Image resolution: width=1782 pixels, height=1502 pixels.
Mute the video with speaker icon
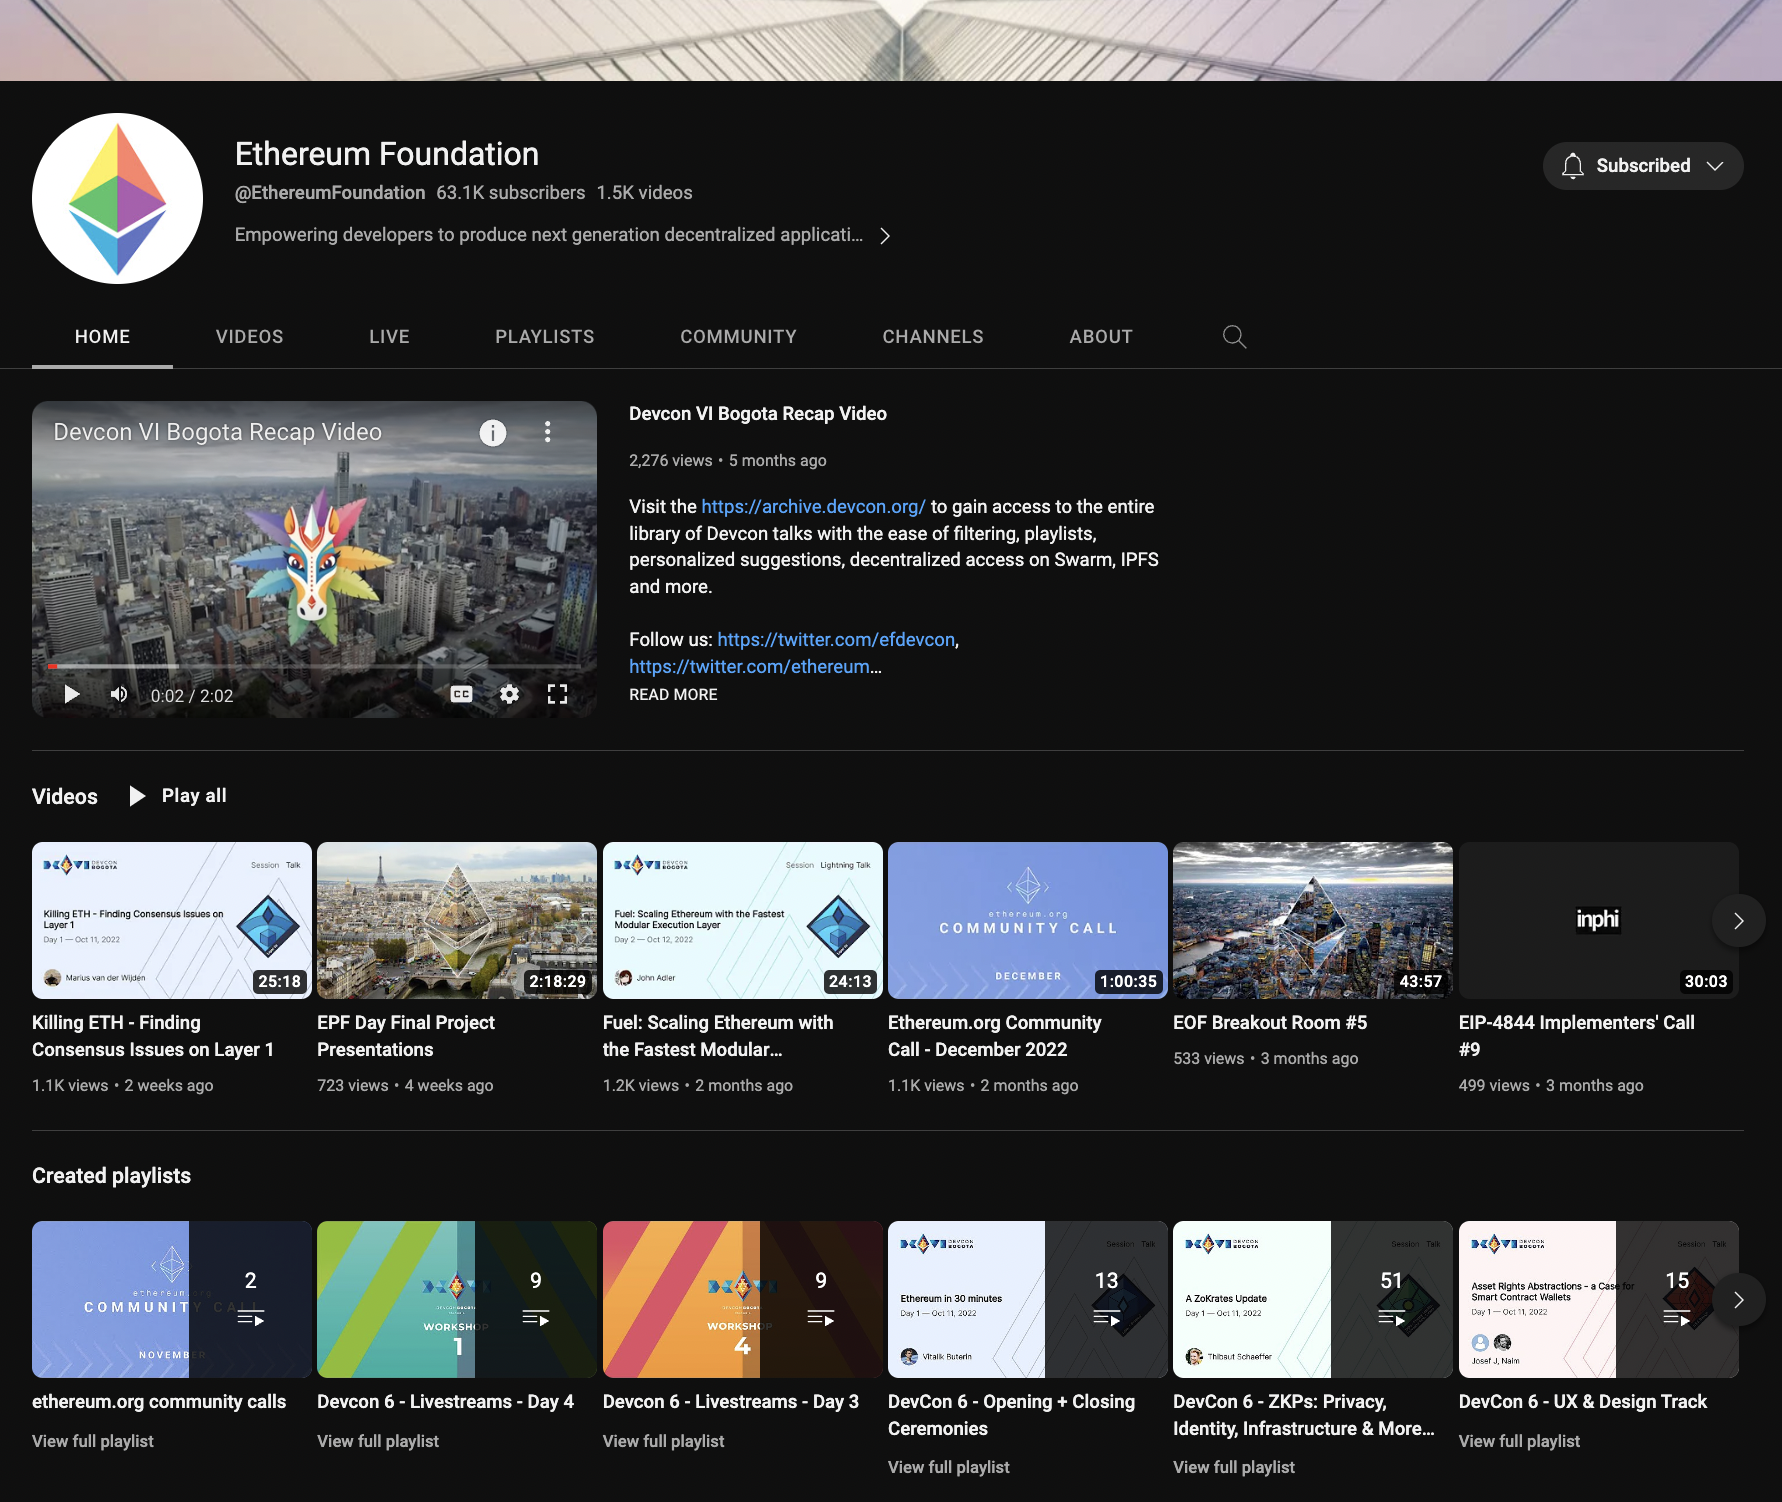click(x=119, y=694)
